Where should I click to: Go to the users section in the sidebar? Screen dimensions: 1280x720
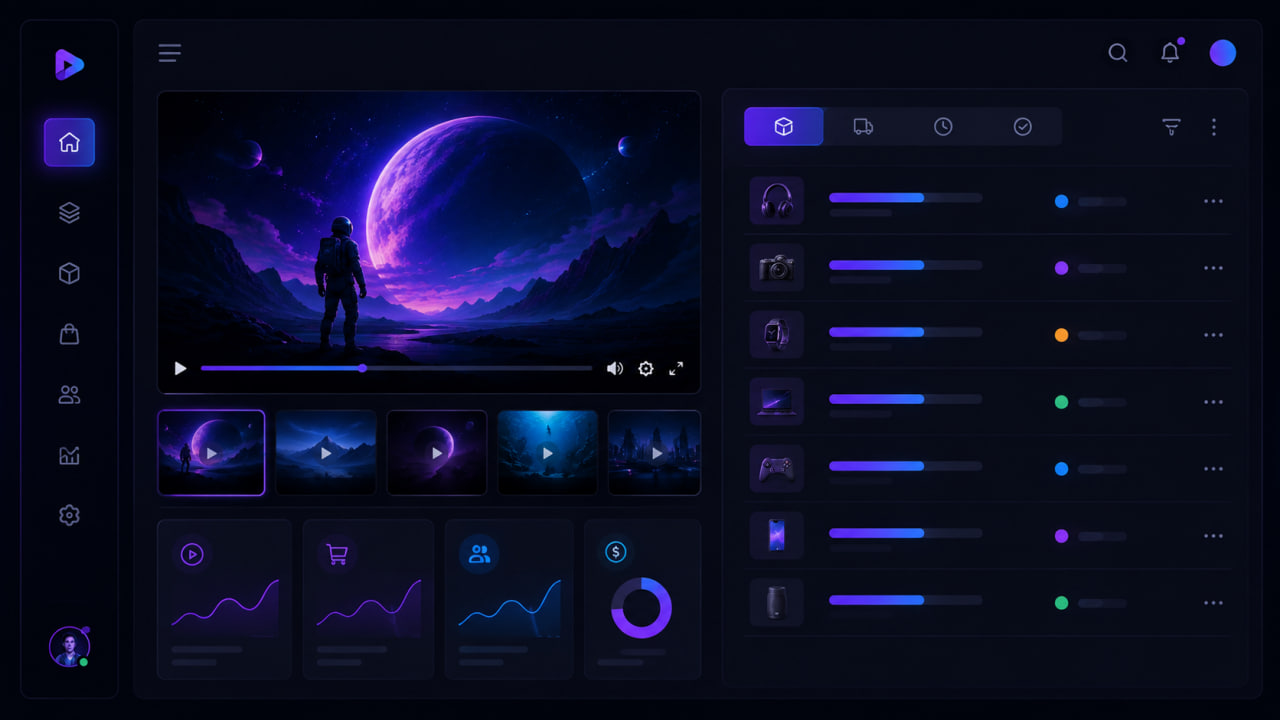(69, 395)
